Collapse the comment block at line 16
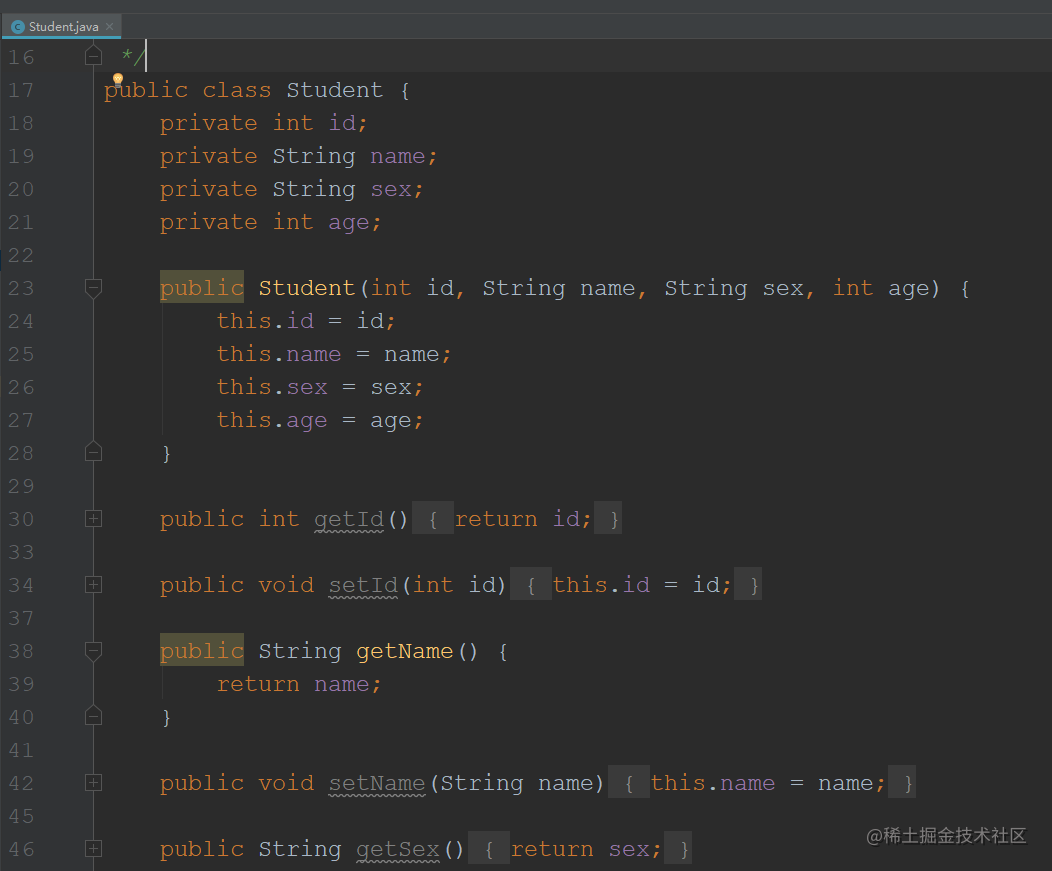The image size is (1052, 871). click(x=93, y=56)
